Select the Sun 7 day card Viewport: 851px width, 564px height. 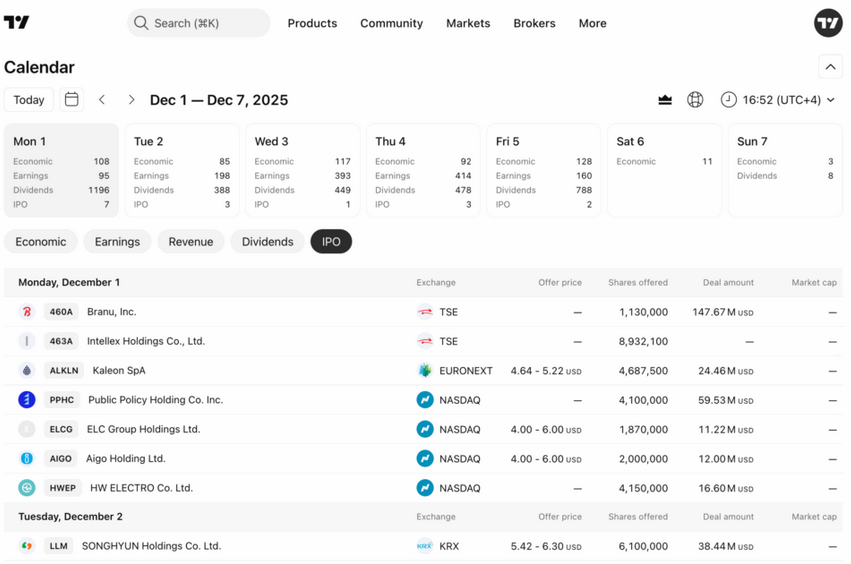tap(785, 170)
